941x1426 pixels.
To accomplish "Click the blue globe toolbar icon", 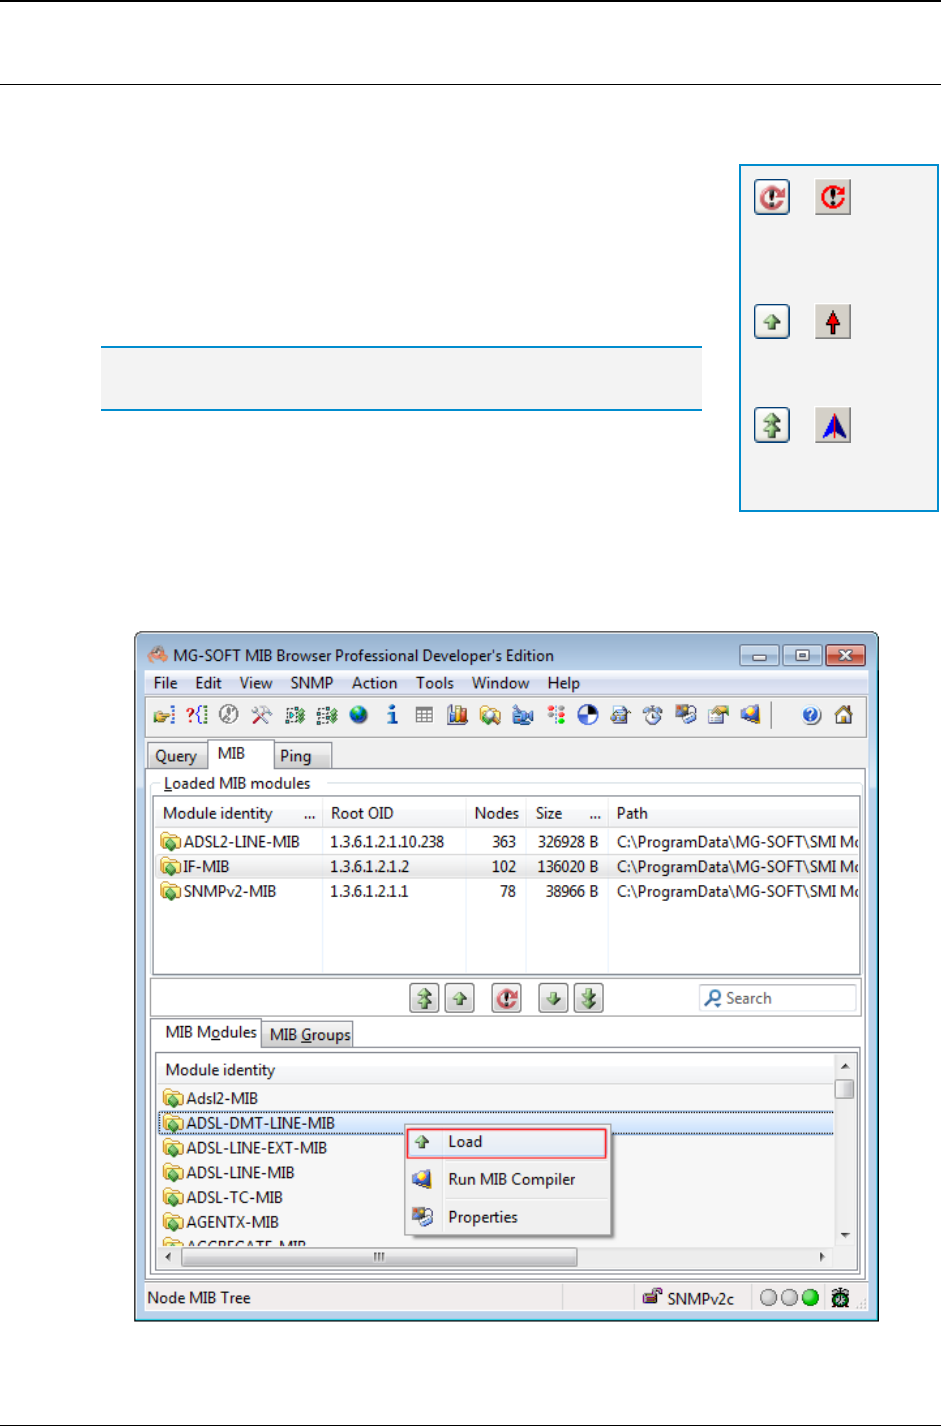I will [x=359, y=715].
